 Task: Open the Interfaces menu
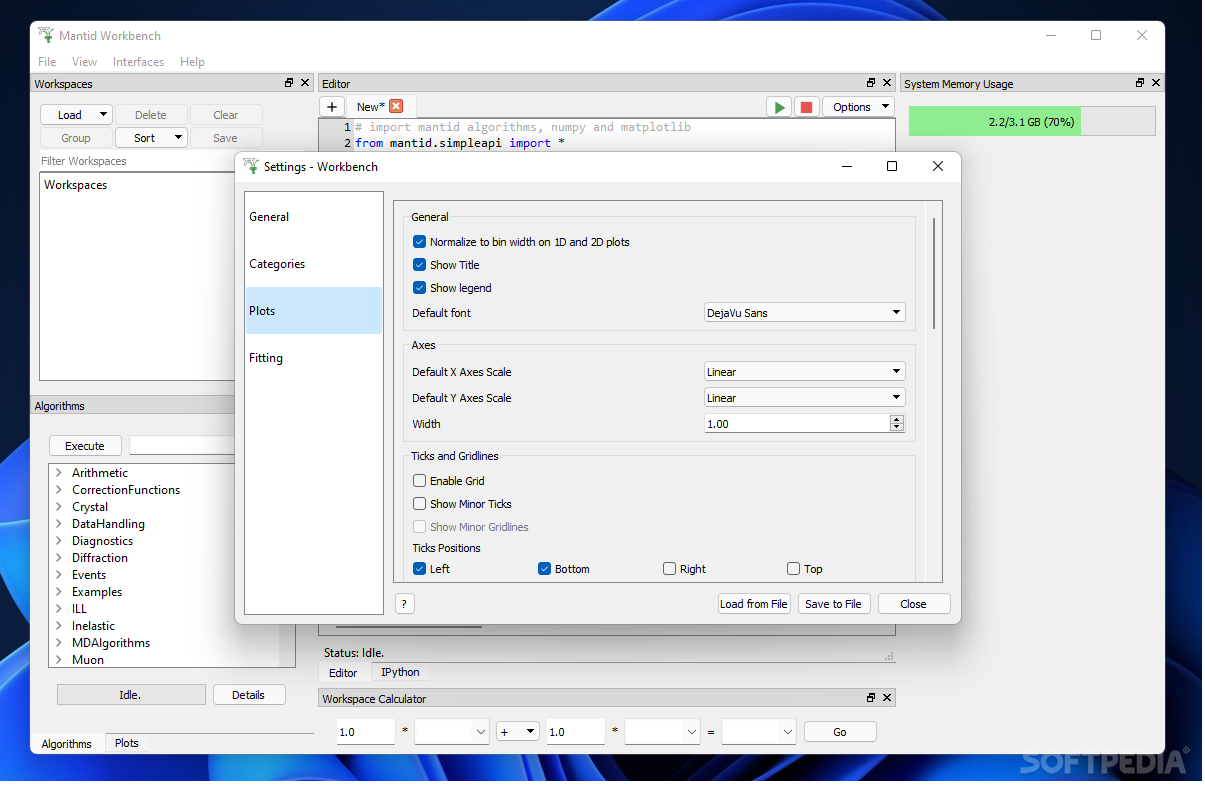138,62
